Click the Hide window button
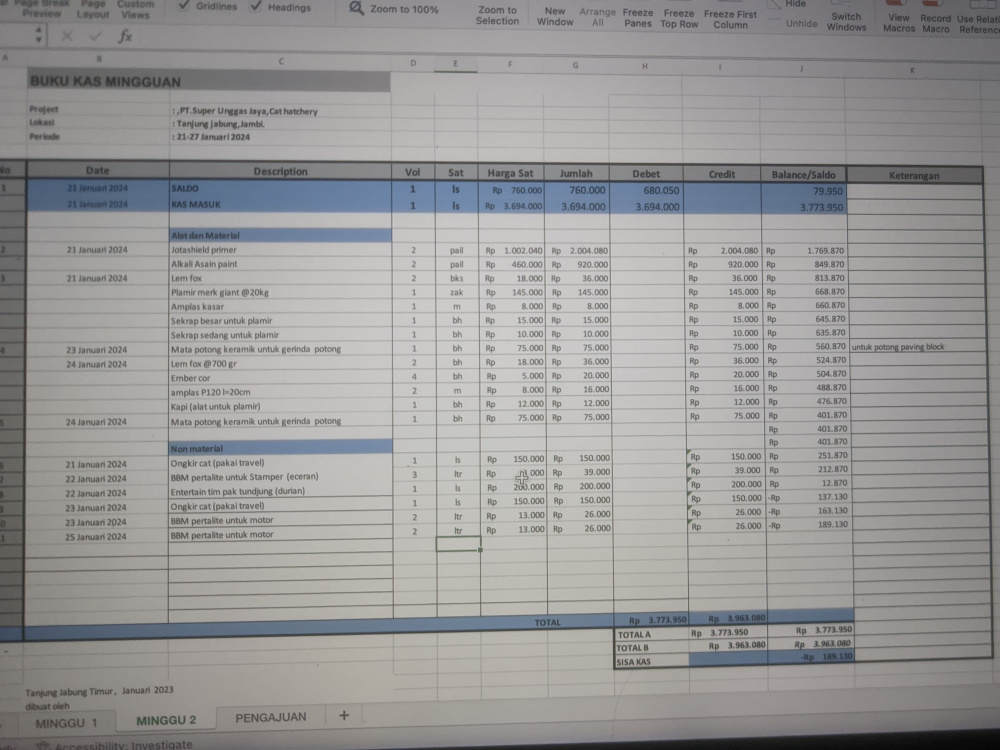Viewport: 1000px width, 750px height. pos(795,4)
